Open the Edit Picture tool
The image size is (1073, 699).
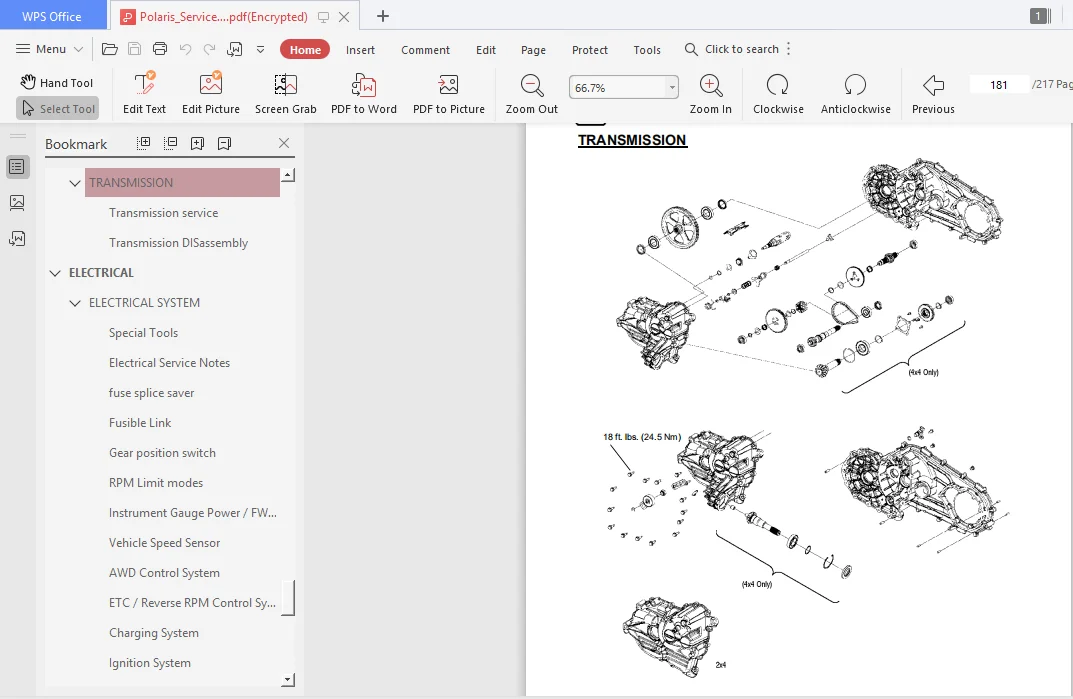point(211,94)
